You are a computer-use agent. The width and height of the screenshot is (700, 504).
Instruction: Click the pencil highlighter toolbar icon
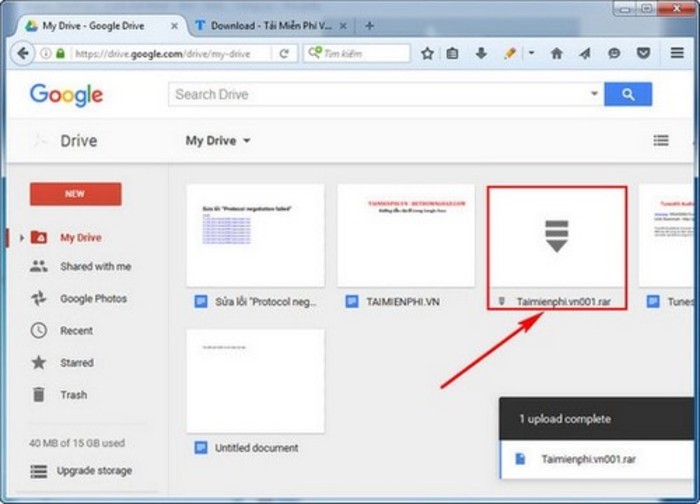click(x=510, y=54)
